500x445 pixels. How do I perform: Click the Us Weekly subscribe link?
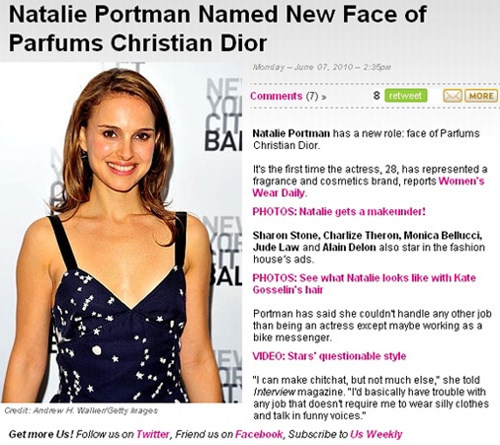376,434
